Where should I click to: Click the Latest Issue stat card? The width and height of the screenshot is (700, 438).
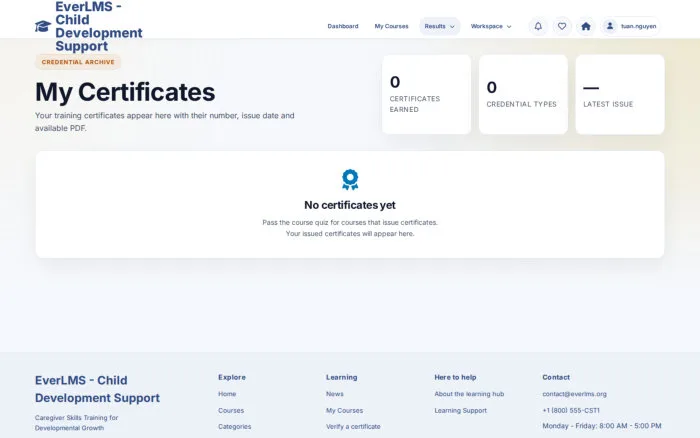click(620, 94)
